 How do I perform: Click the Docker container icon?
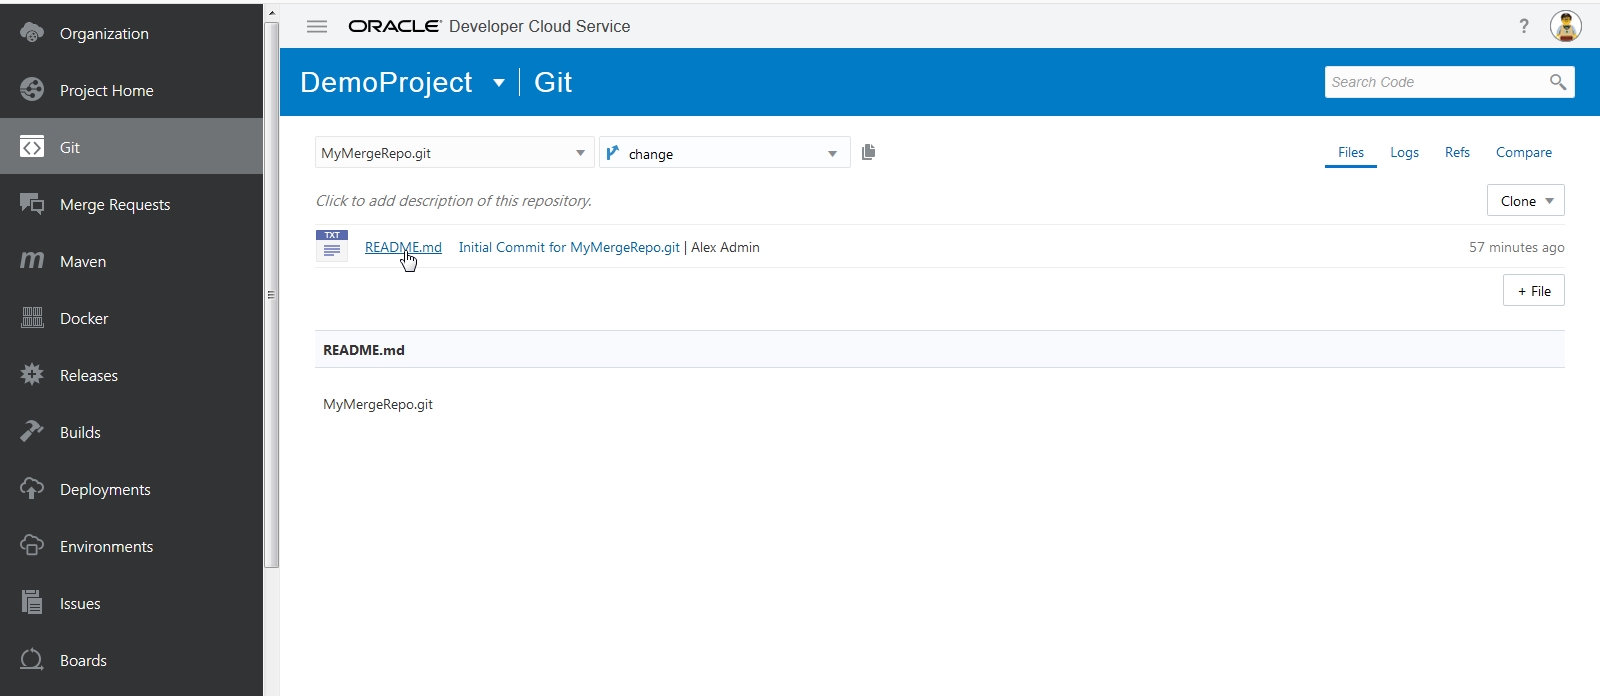(32, 318)
